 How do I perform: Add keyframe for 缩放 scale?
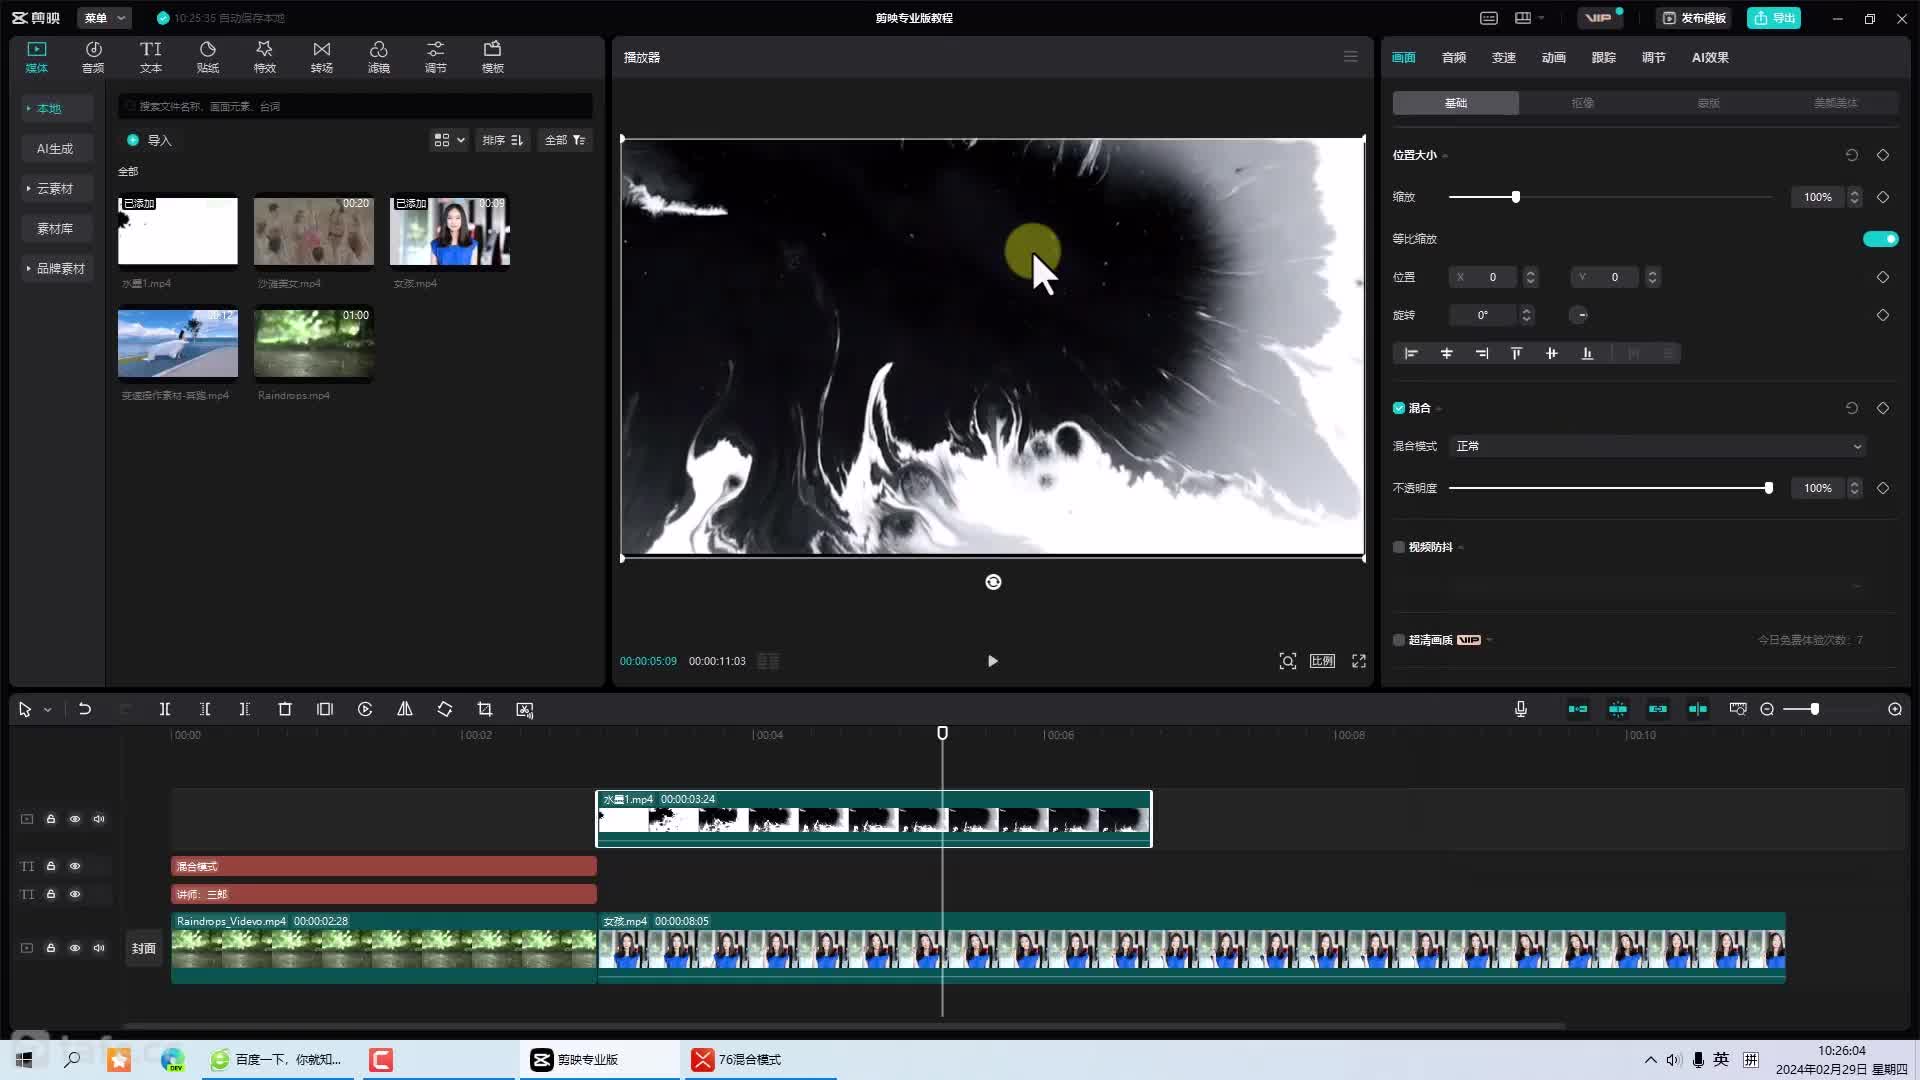coord(1883,197)
